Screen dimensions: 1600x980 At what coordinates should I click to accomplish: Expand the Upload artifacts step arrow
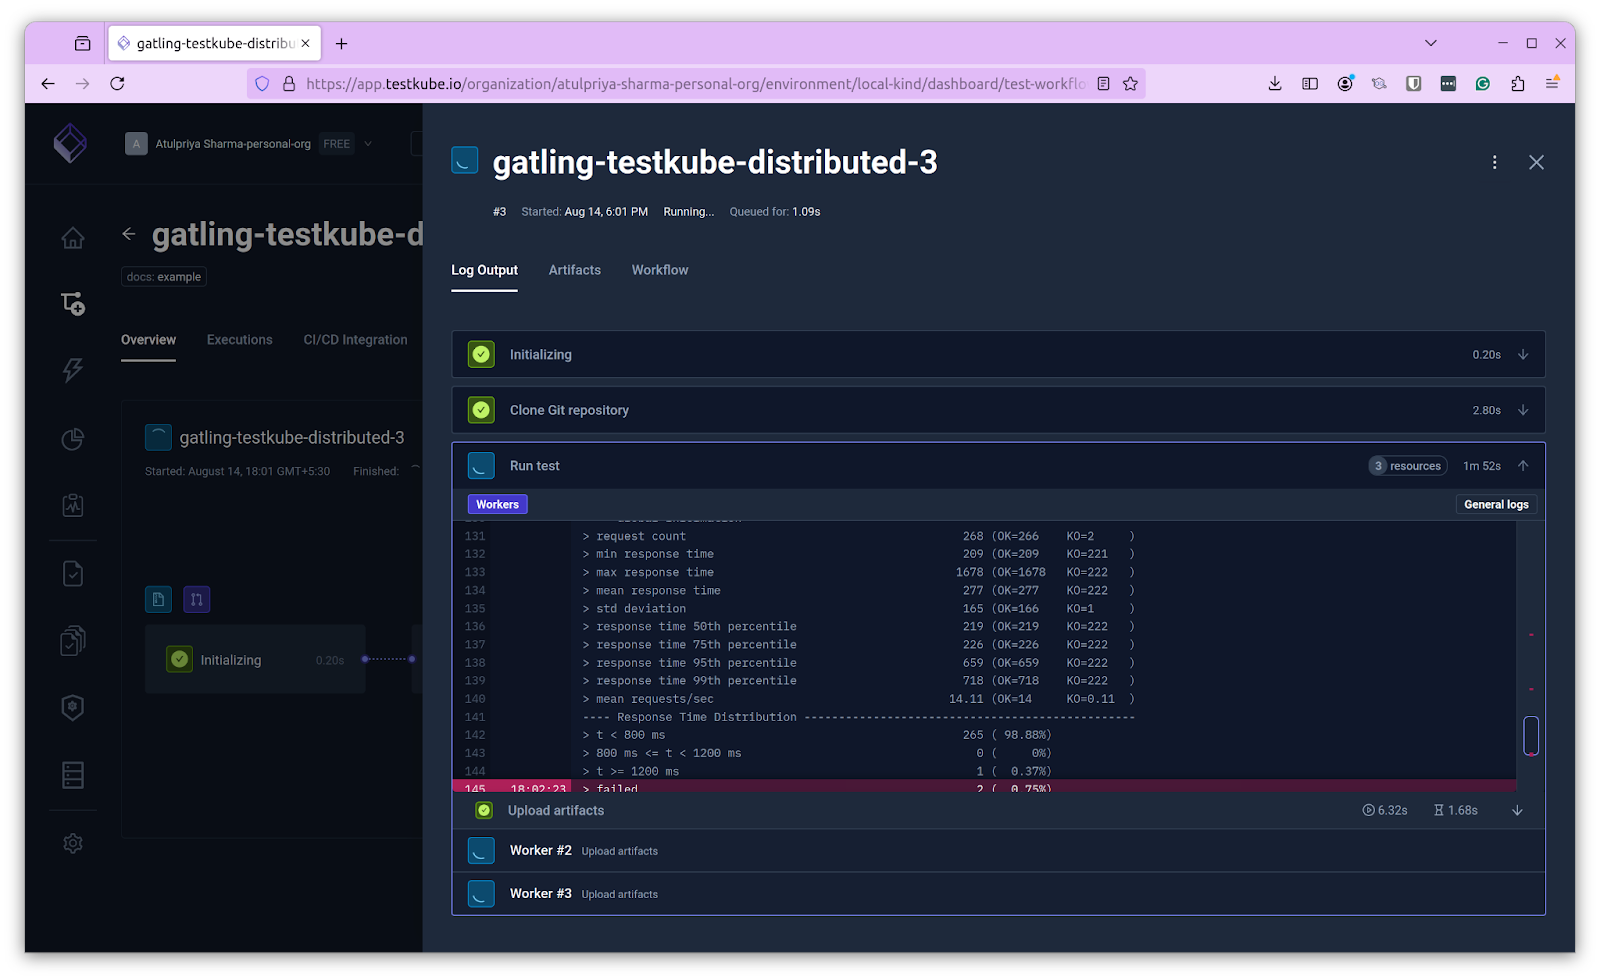click(x=1517, y=811)
